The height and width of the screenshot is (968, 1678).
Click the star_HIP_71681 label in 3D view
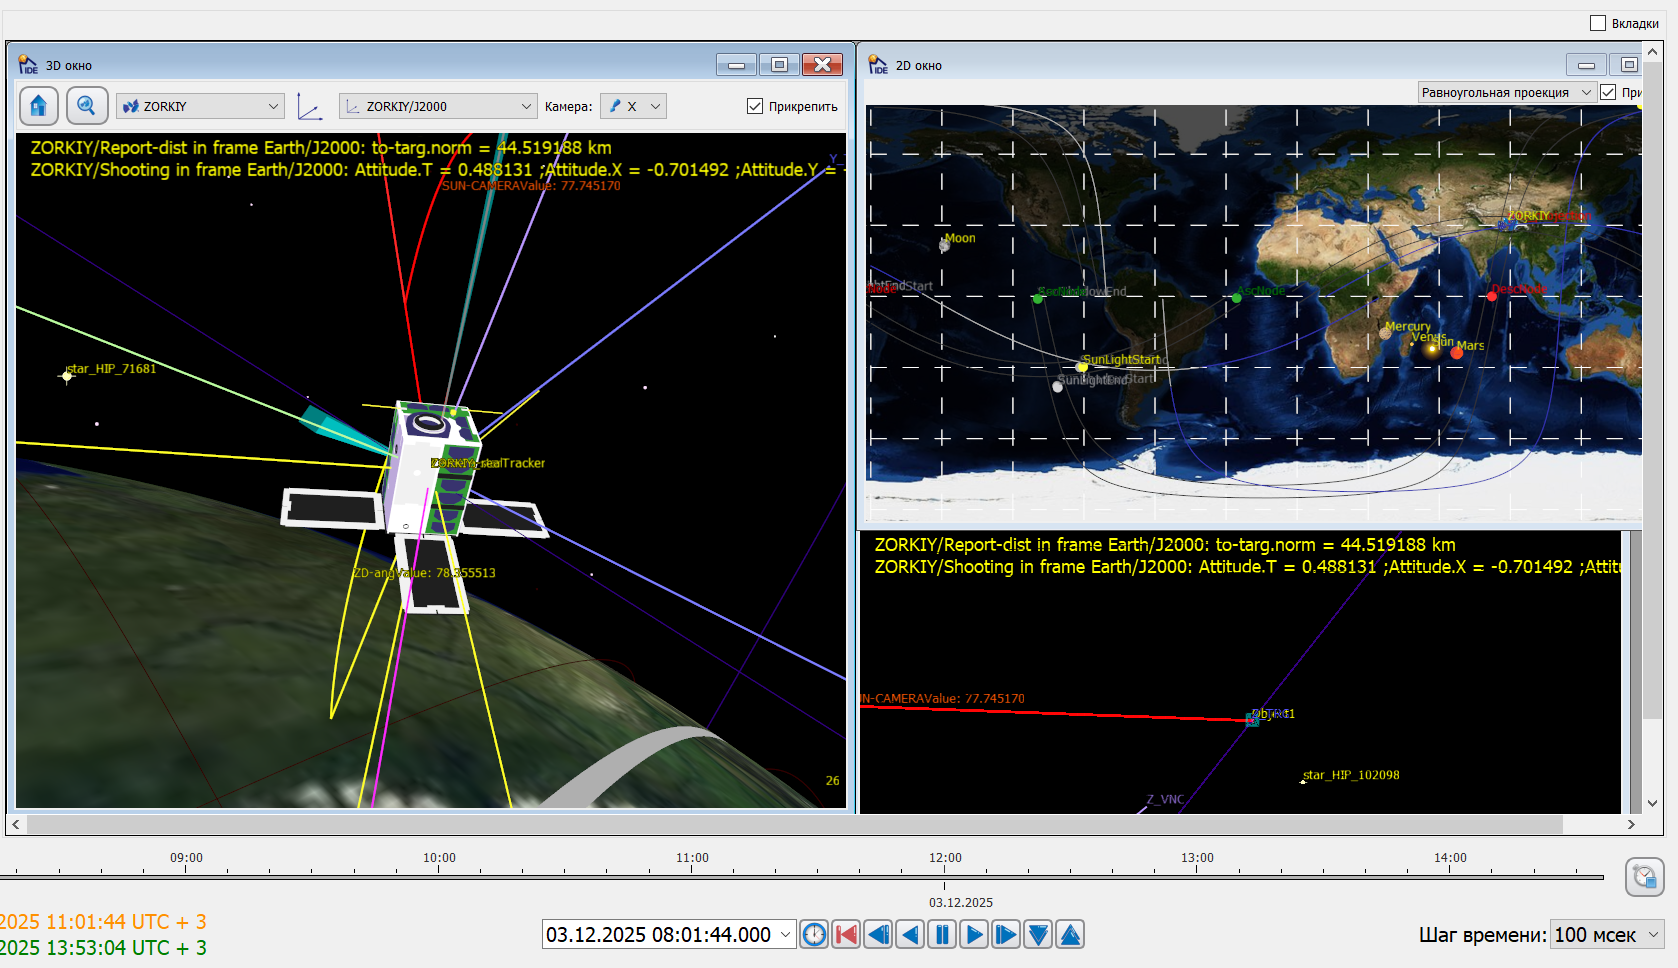click(112, 369)
